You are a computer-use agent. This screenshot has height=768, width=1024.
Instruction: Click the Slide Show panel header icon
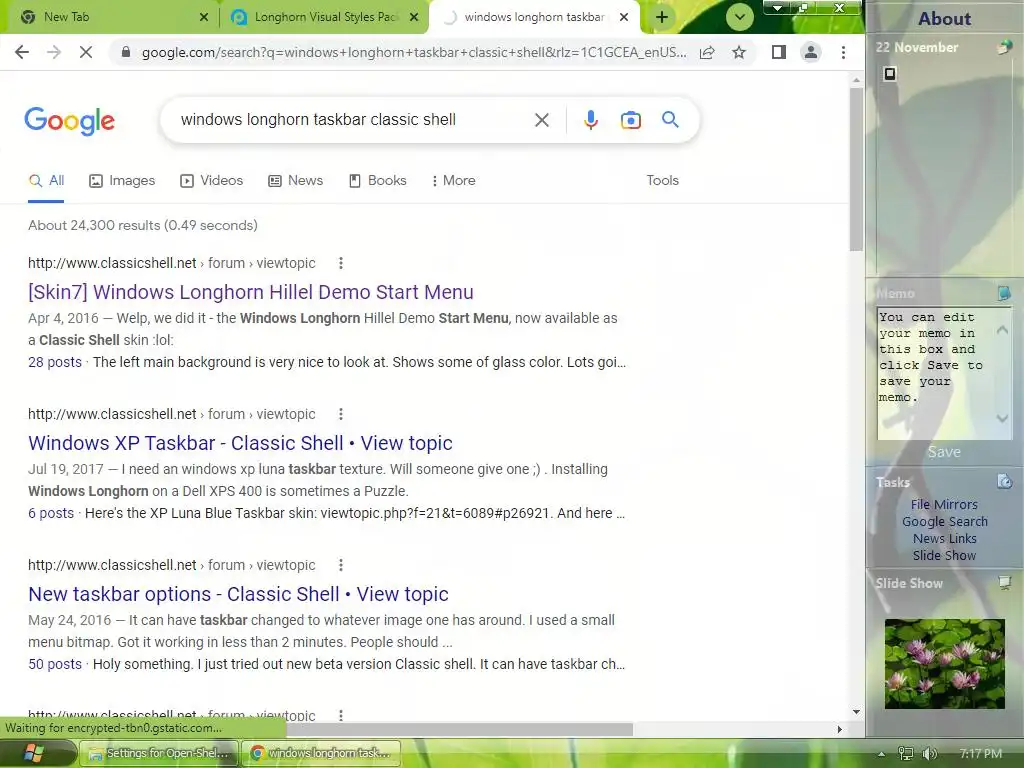click(x=1004, y=583)
